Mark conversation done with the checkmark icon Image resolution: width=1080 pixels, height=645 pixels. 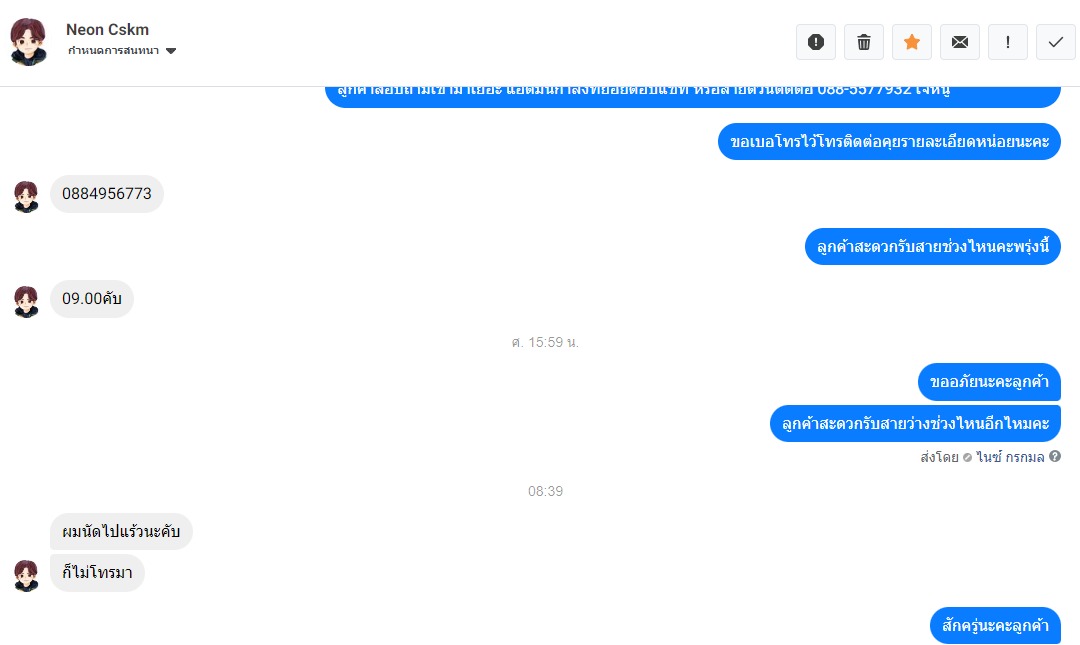(1055, 42)
